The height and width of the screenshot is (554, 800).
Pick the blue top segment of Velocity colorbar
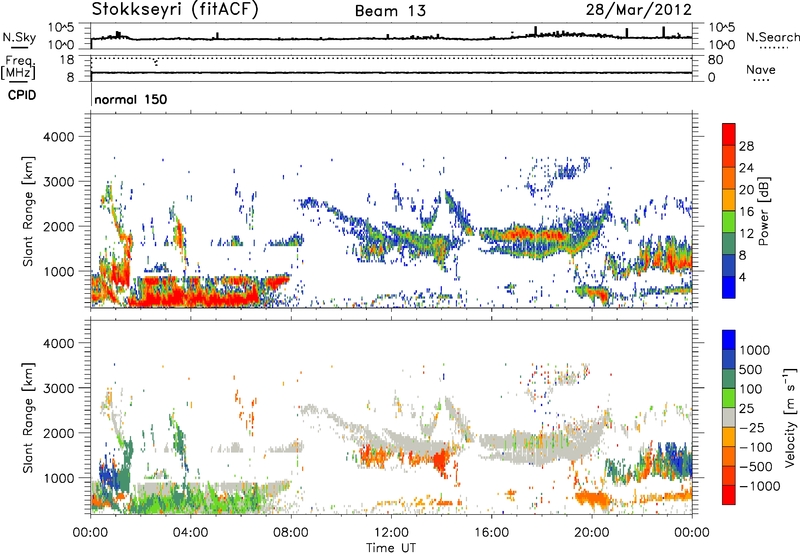tap(729, 340)
